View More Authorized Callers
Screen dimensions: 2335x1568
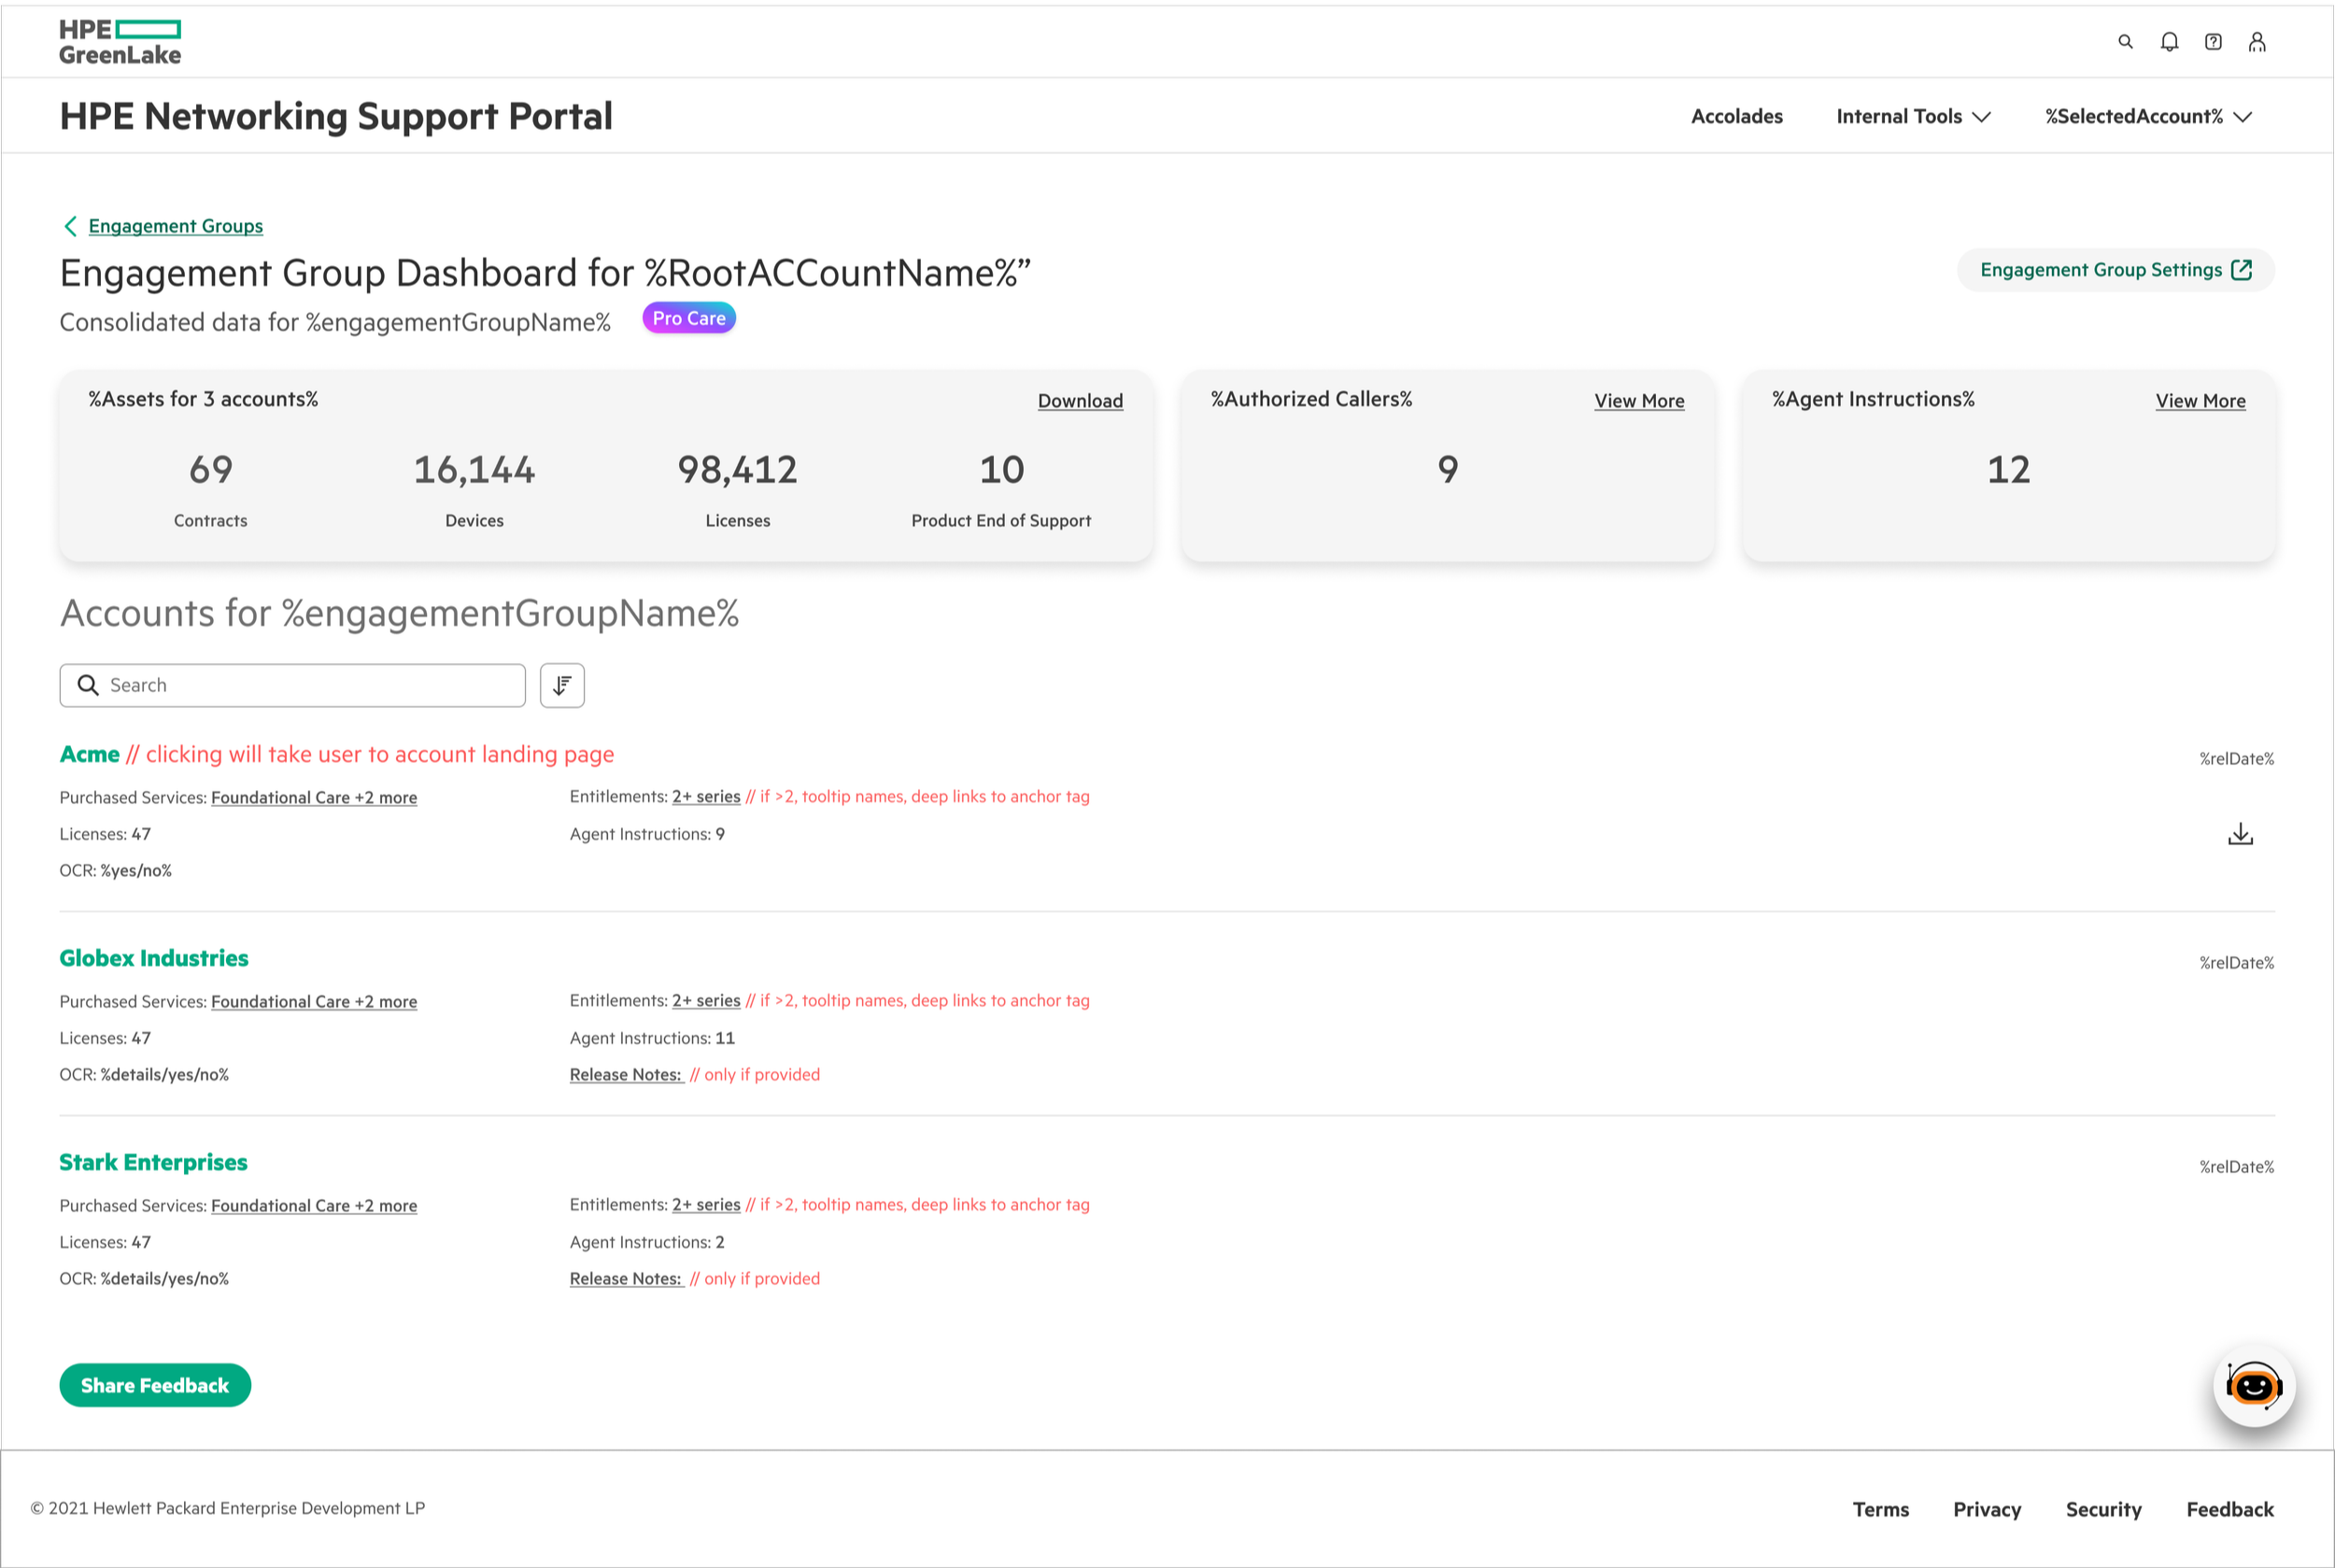[x=1638, y=401]
